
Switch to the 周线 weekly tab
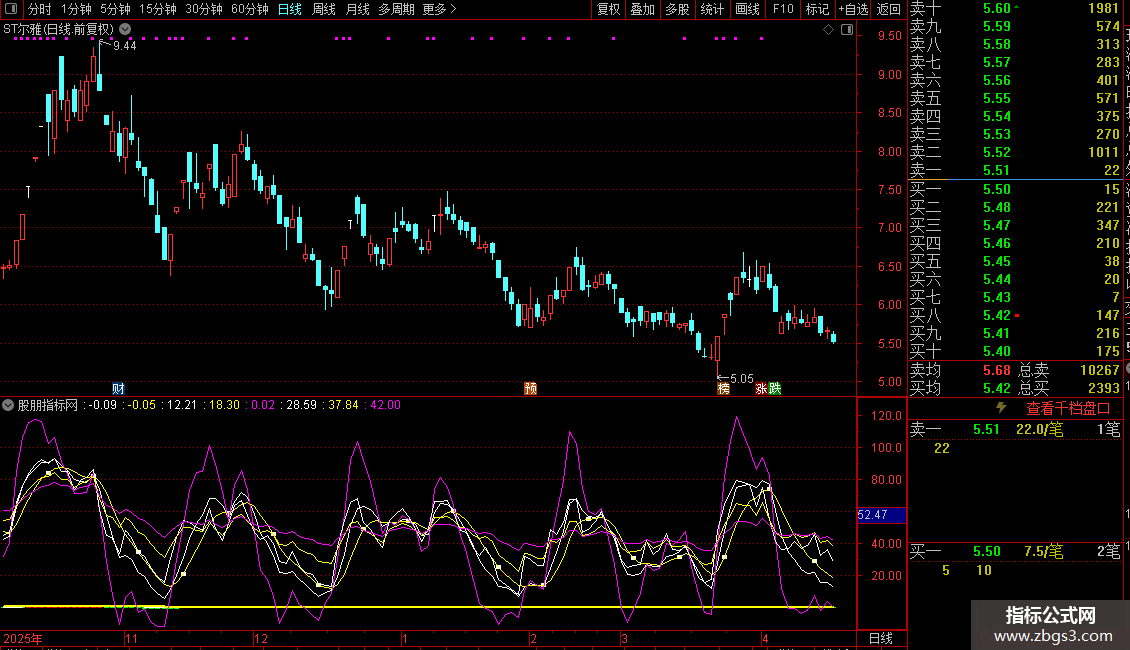tap(324, 9)
